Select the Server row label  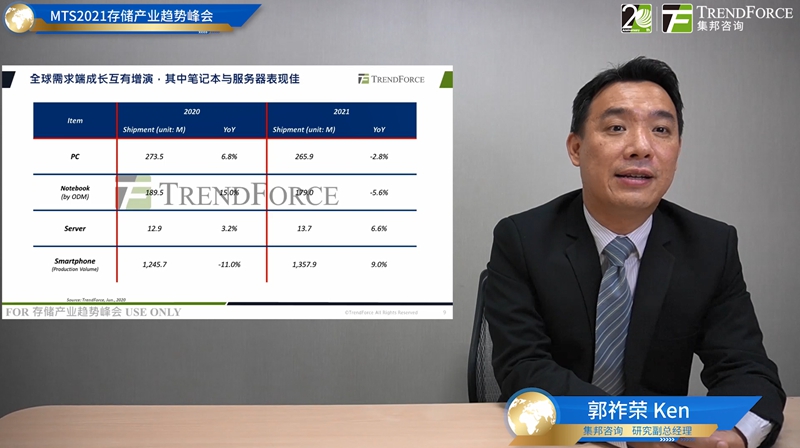click(x=75, y=228)
